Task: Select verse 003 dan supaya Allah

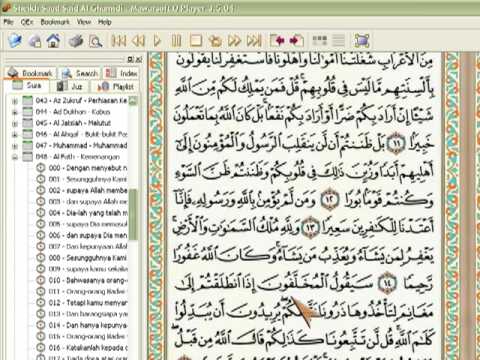Action: (x=88, y=202)
